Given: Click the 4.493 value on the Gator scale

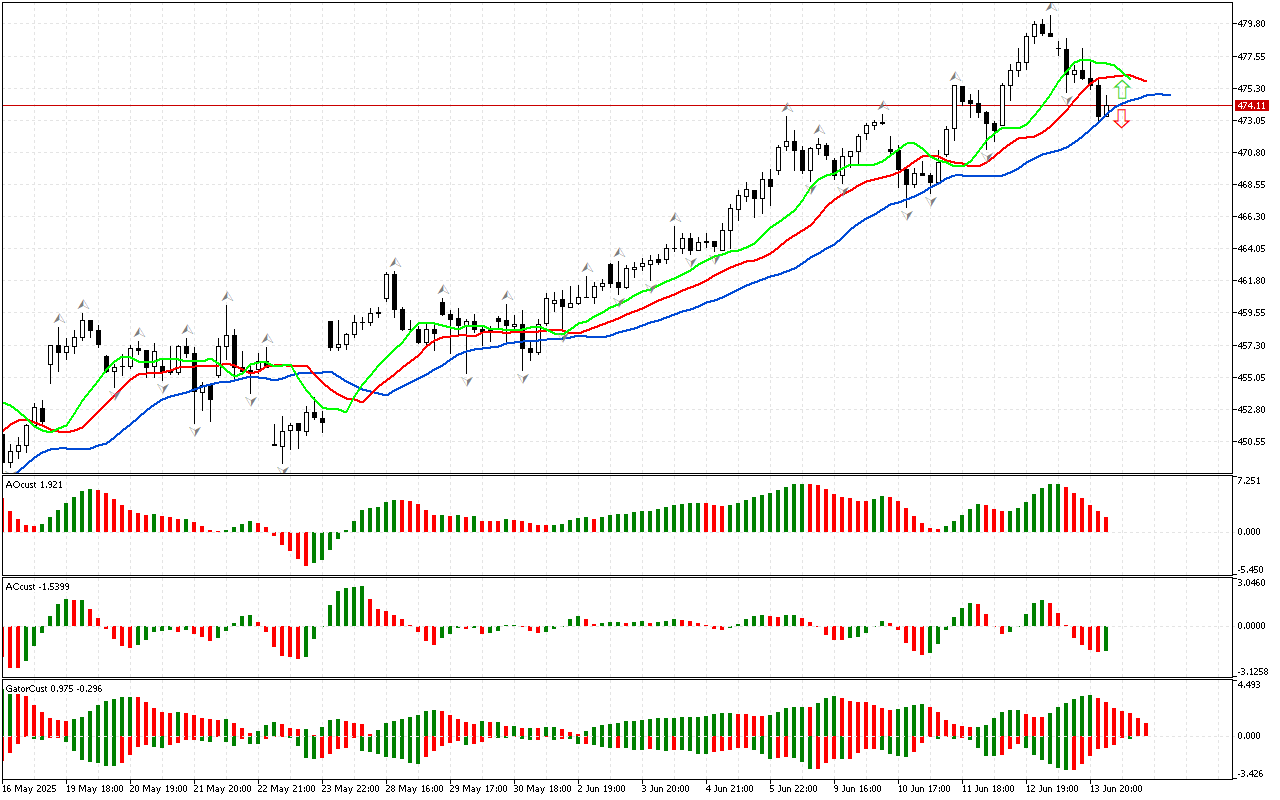Looking at the screenshot, I should [1250, 685].
